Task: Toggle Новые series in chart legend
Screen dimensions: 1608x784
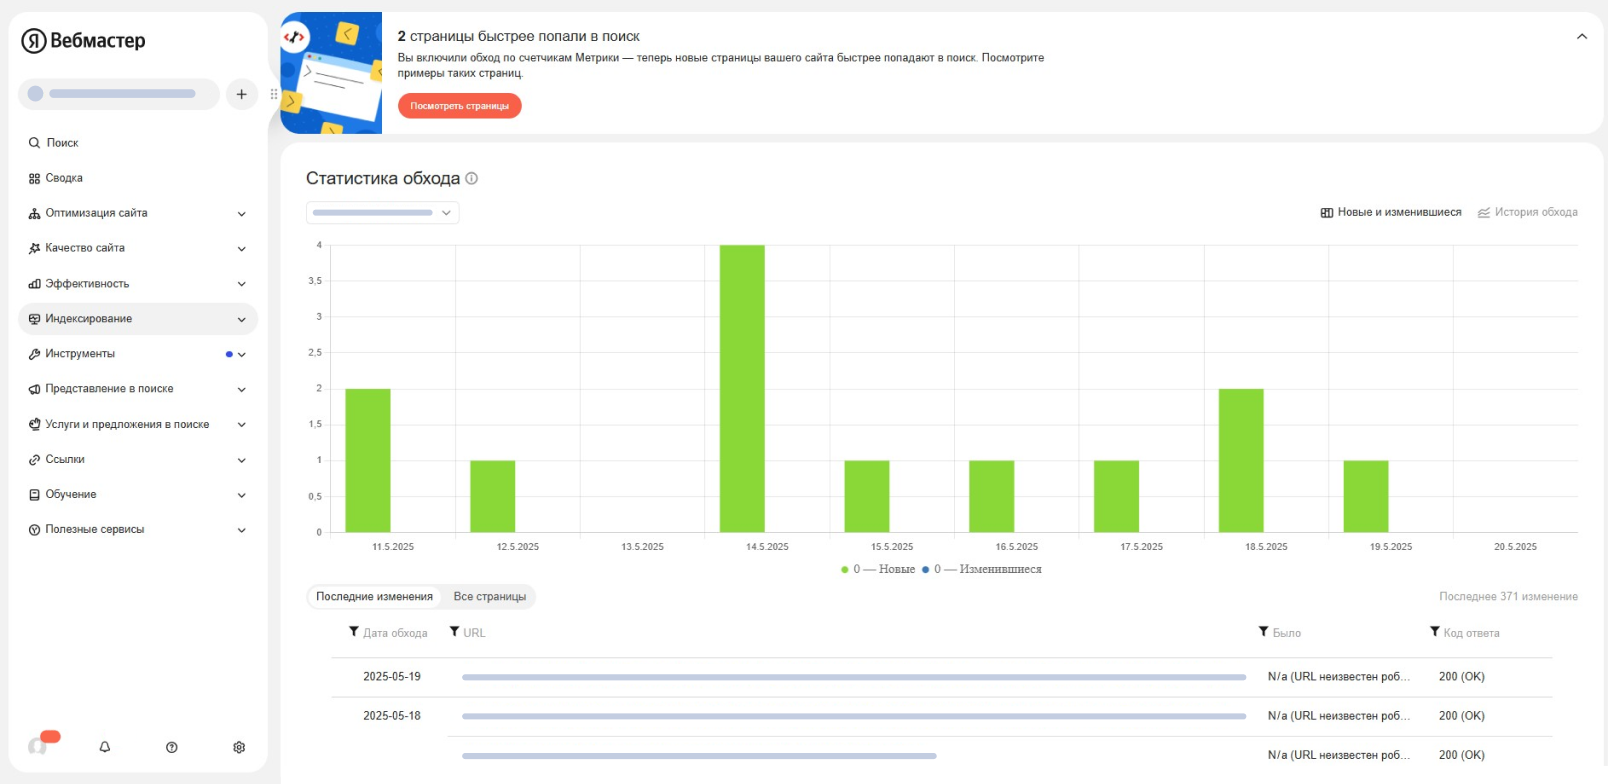Action: 878,569
